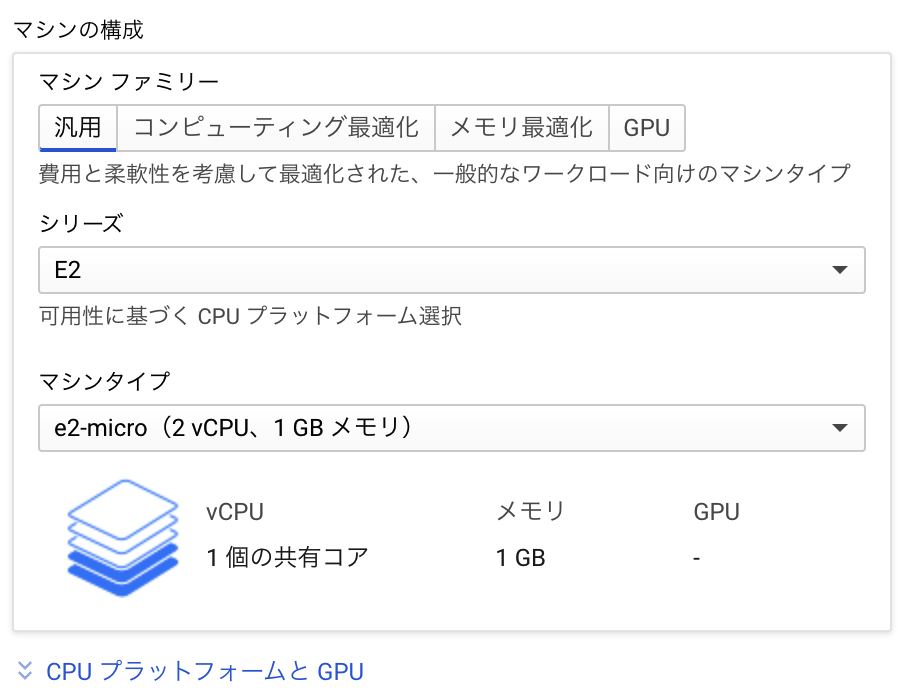Open the e2-micro machine type dropdown
Screen dimensions: 912x694
[450, 427]
